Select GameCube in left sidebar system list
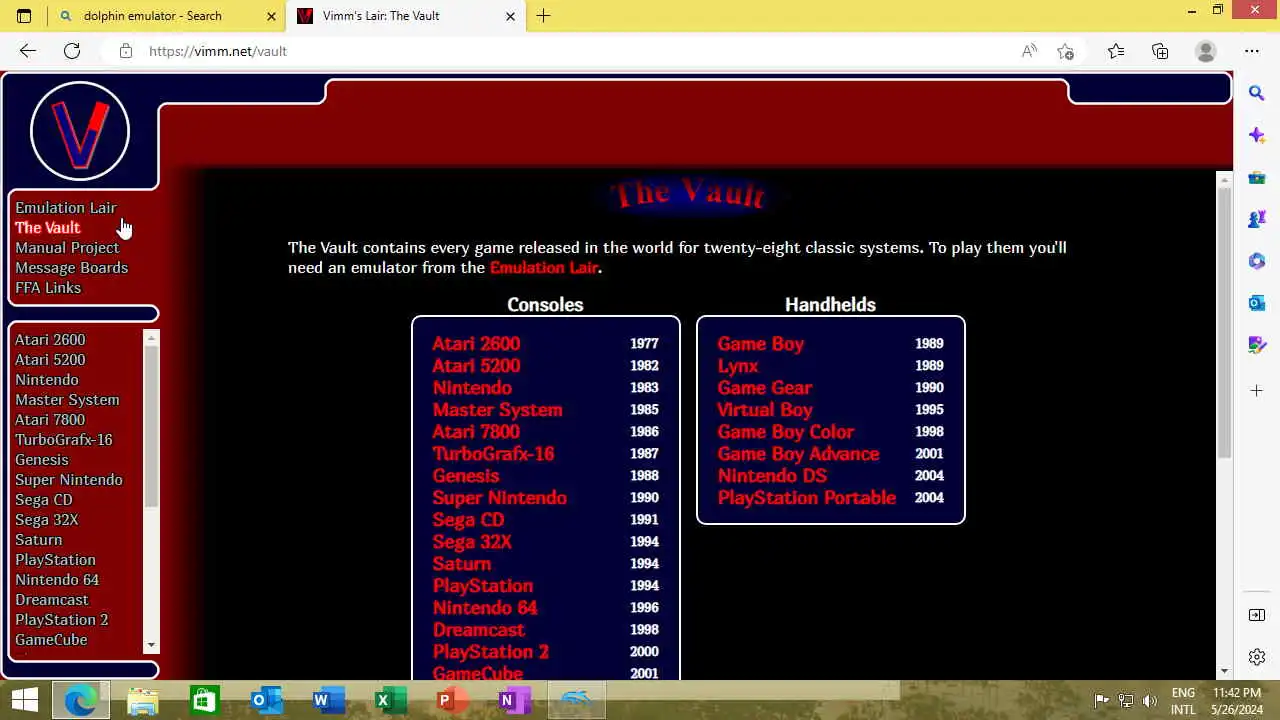 (x=51, y=639)
